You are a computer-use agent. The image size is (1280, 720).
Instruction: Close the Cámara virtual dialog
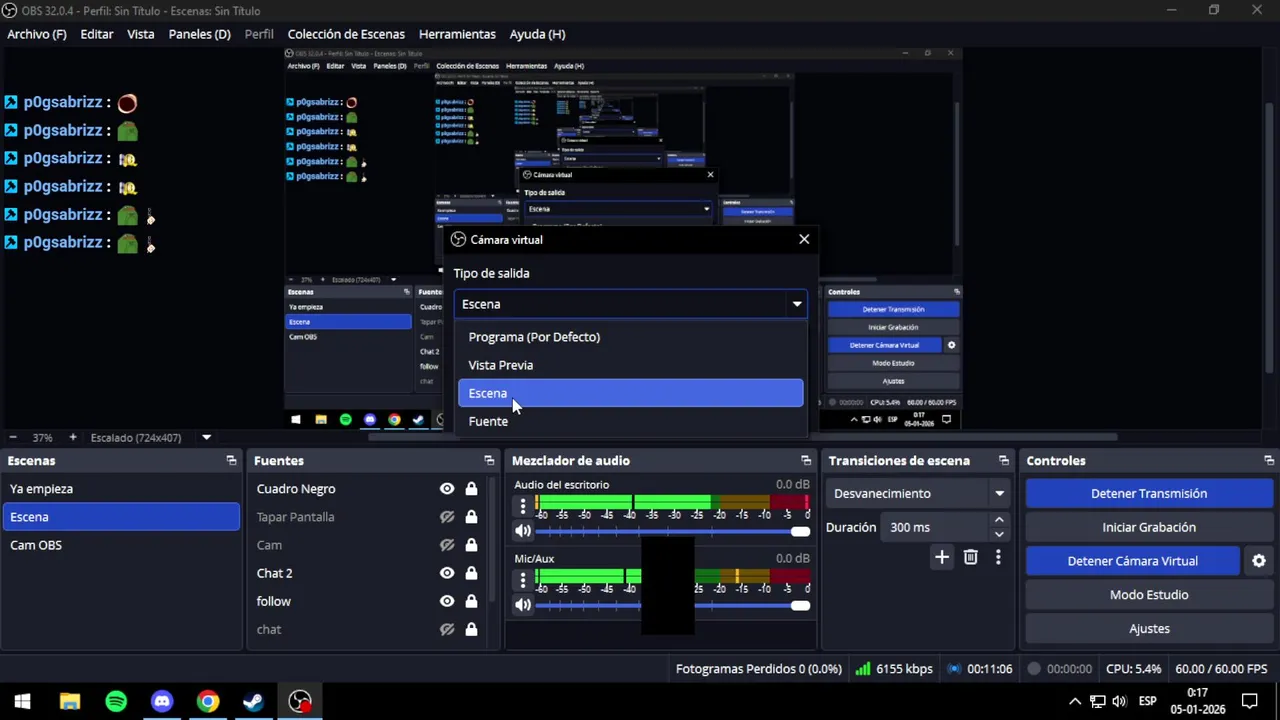(x=804, y=240)
